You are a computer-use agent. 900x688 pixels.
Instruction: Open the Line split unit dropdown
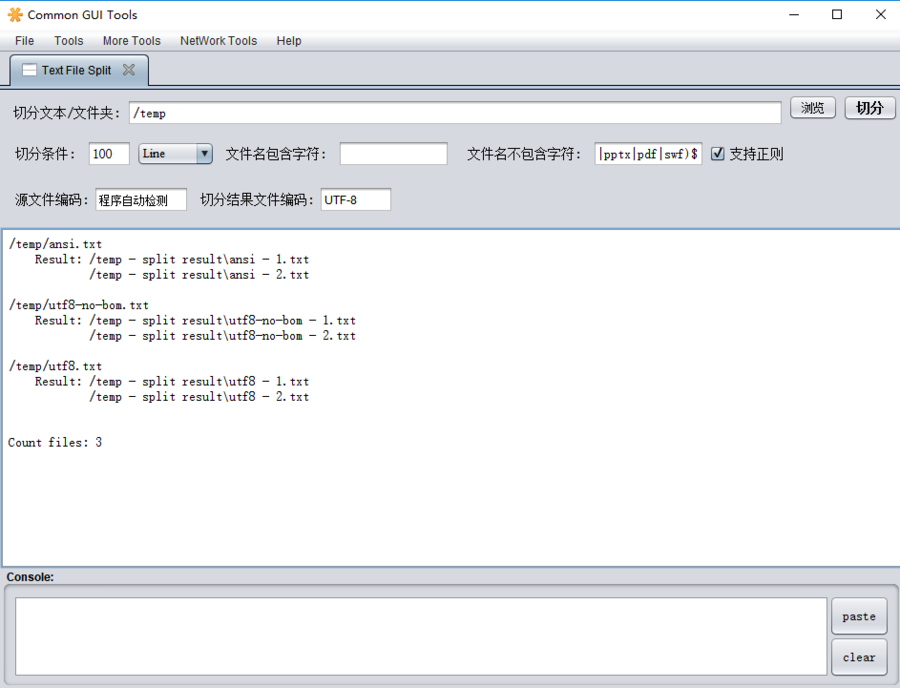click(176, 154)
